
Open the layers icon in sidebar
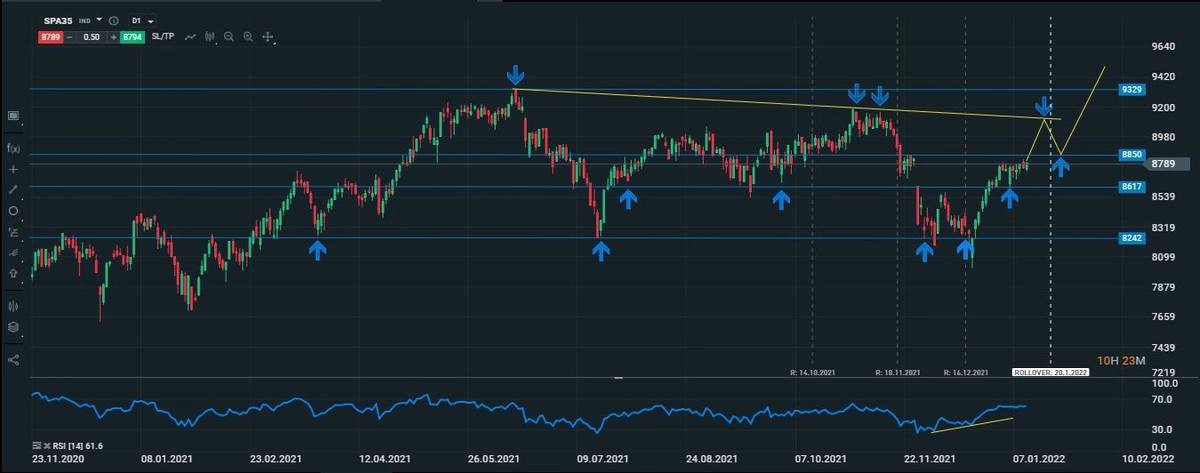click(x=13, y=327)
